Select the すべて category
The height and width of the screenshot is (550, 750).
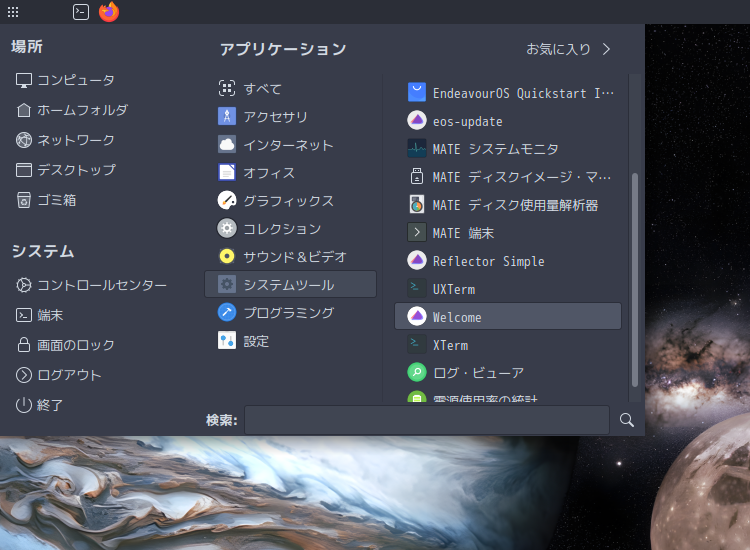click(x=290, y=88)
